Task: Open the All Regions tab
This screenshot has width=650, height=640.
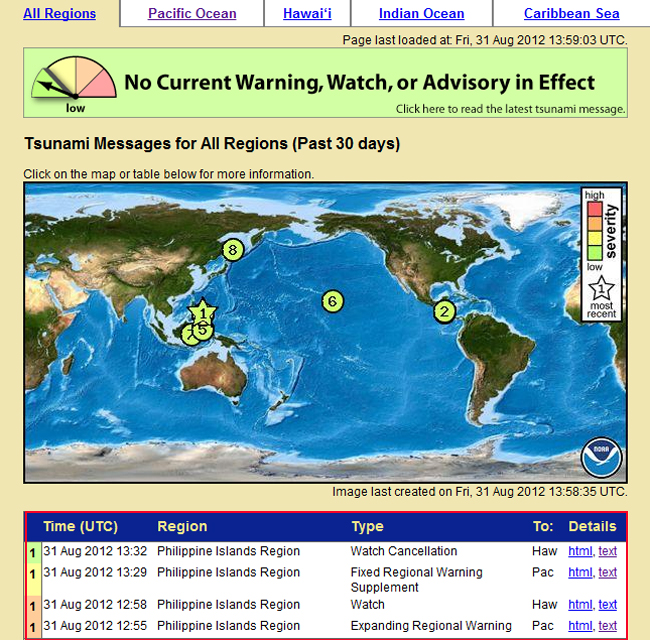Action: coord(60,14)
